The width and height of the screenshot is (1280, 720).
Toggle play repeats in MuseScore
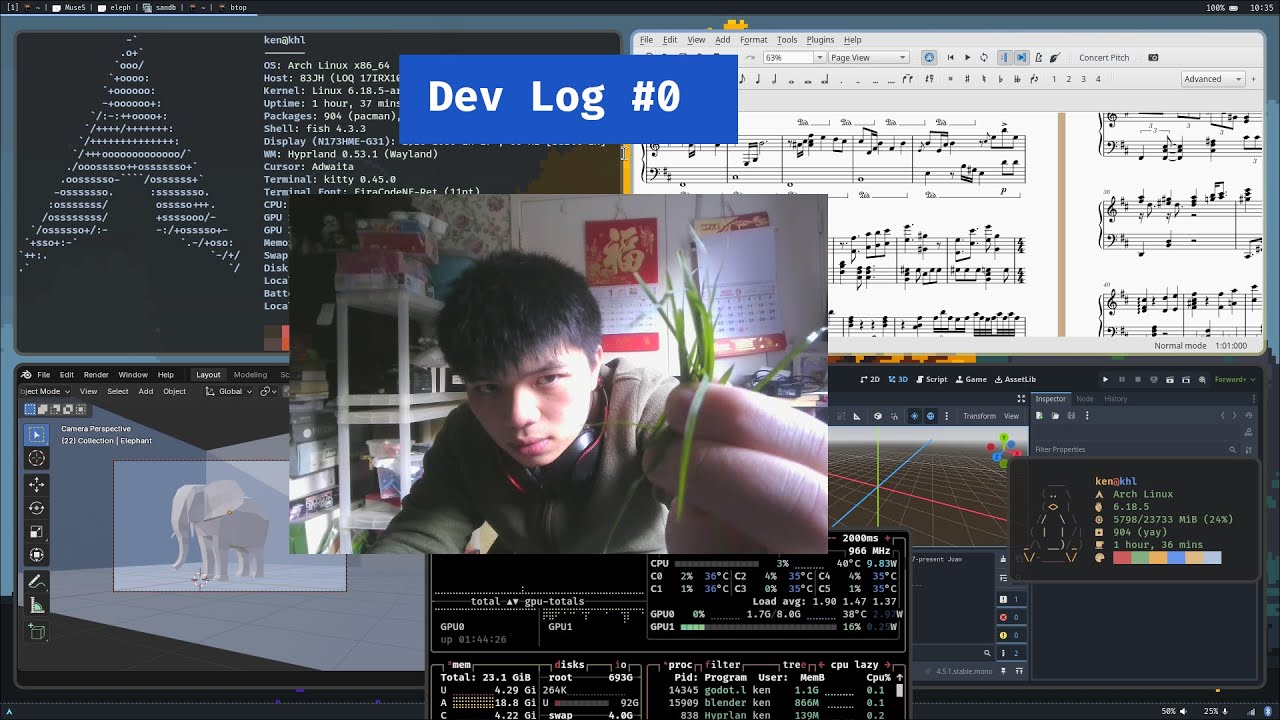[1005, 57]
